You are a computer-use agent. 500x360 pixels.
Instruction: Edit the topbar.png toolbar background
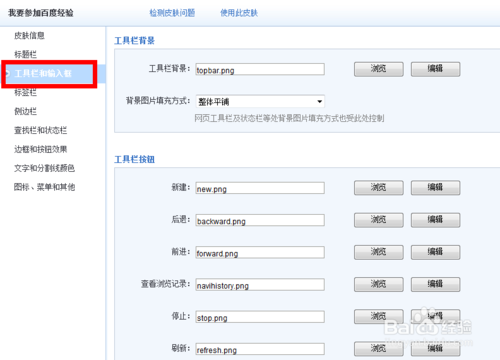tap(435, 69)
